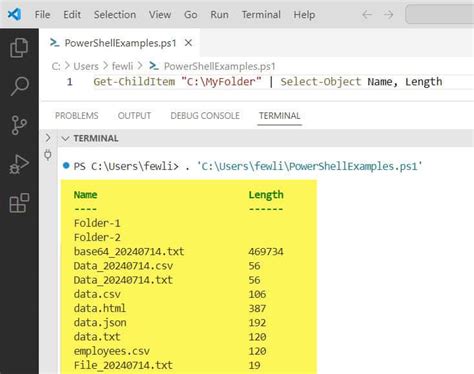Go back with the left arrow
The image size is (474, 374).
[x=367, y=15]
